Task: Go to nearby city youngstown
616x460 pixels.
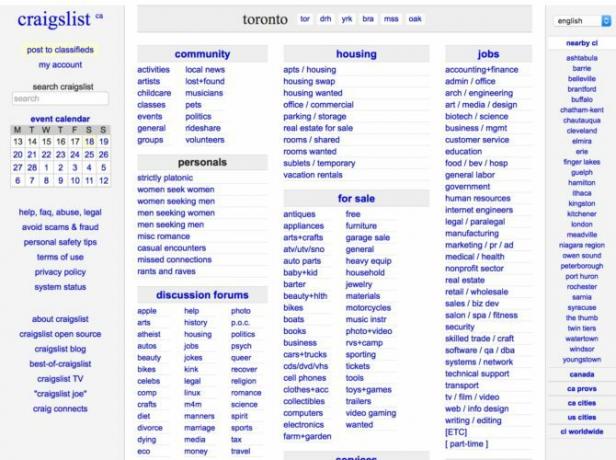Action: [581, 359]
